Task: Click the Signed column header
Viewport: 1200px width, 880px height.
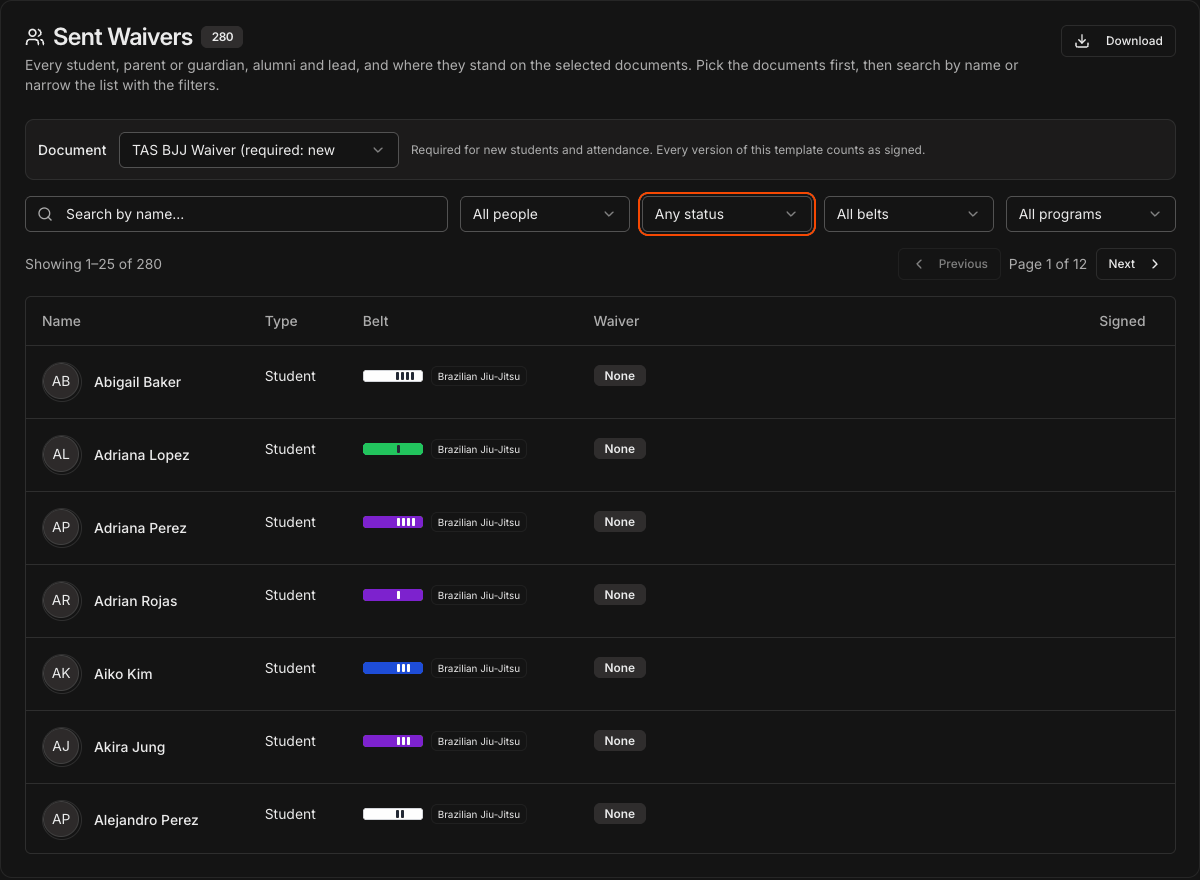Action: 1122,321
